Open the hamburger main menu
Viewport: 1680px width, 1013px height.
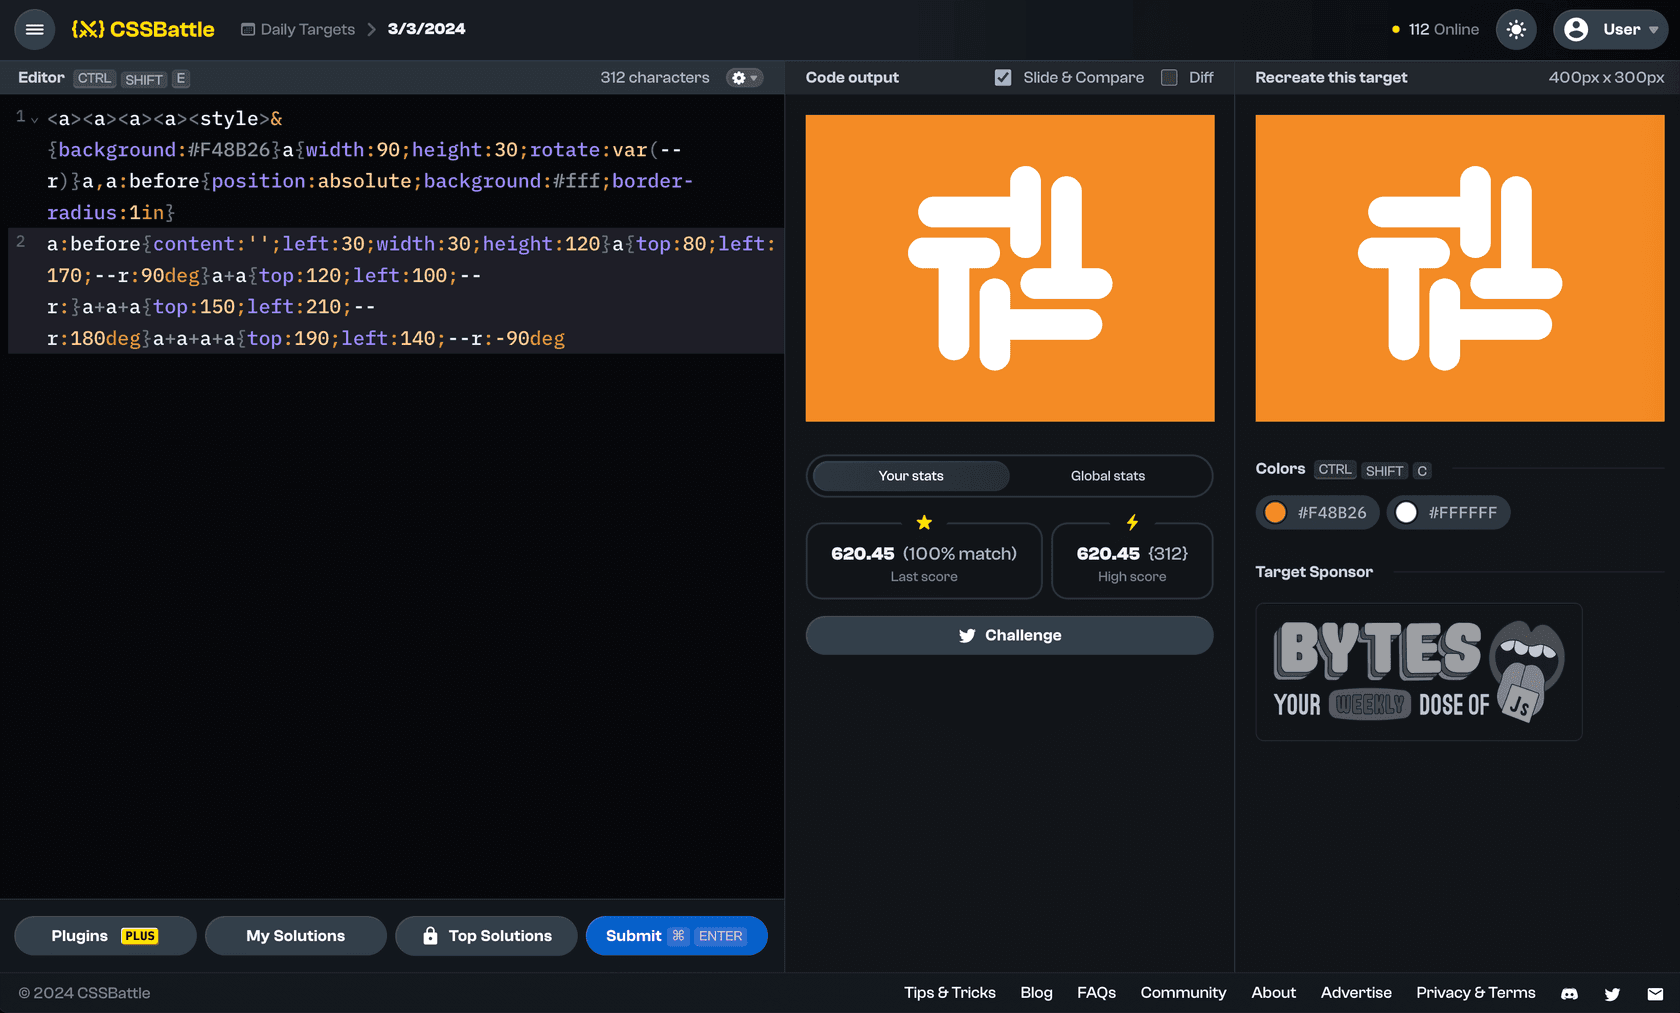tap(34, 29)
